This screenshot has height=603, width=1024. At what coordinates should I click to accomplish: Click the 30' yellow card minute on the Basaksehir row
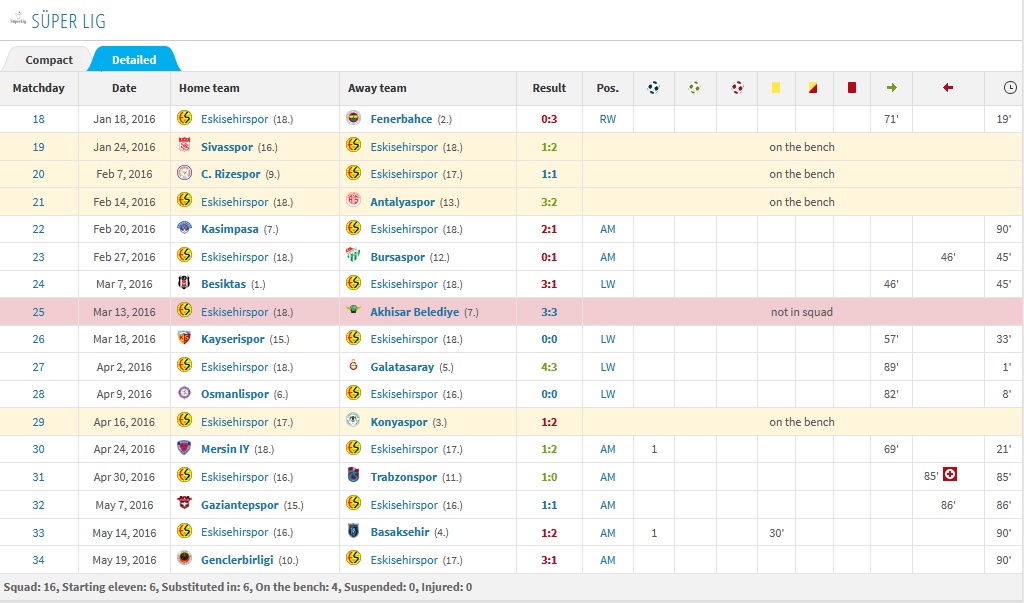776,532
